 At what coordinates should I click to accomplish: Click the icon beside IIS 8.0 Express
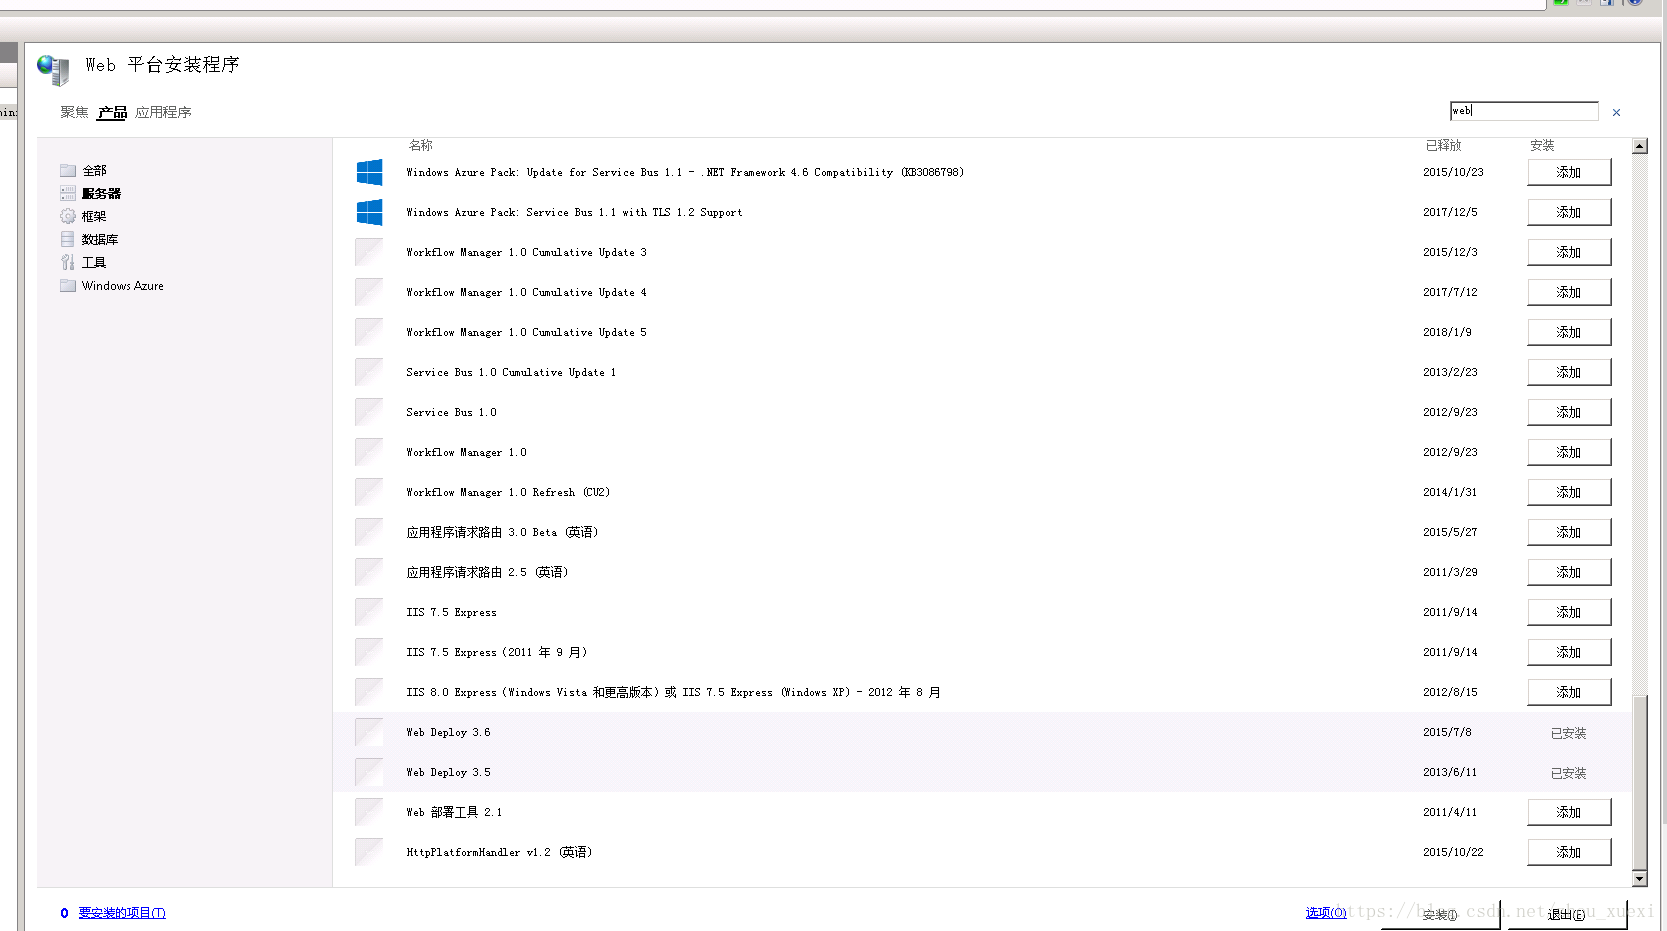coord(369,692)
